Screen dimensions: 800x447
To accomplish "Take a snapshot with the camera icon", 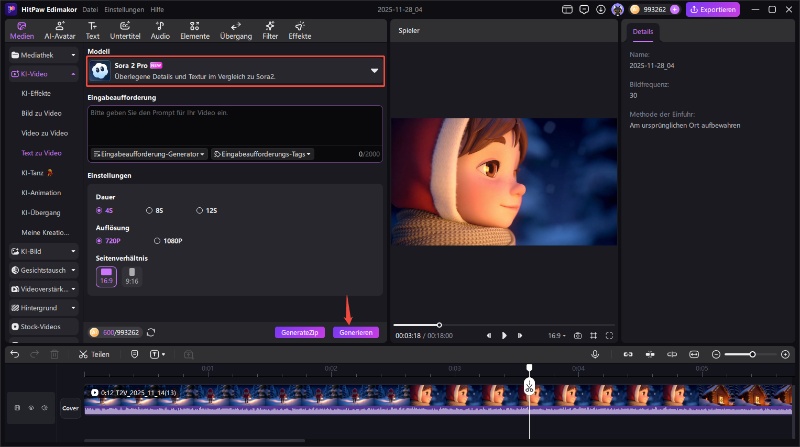I will click(x=577, y=335).
